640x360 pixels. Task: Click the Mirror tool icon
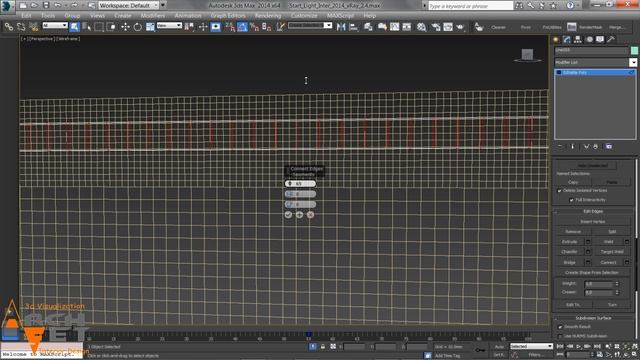[341, 27]
